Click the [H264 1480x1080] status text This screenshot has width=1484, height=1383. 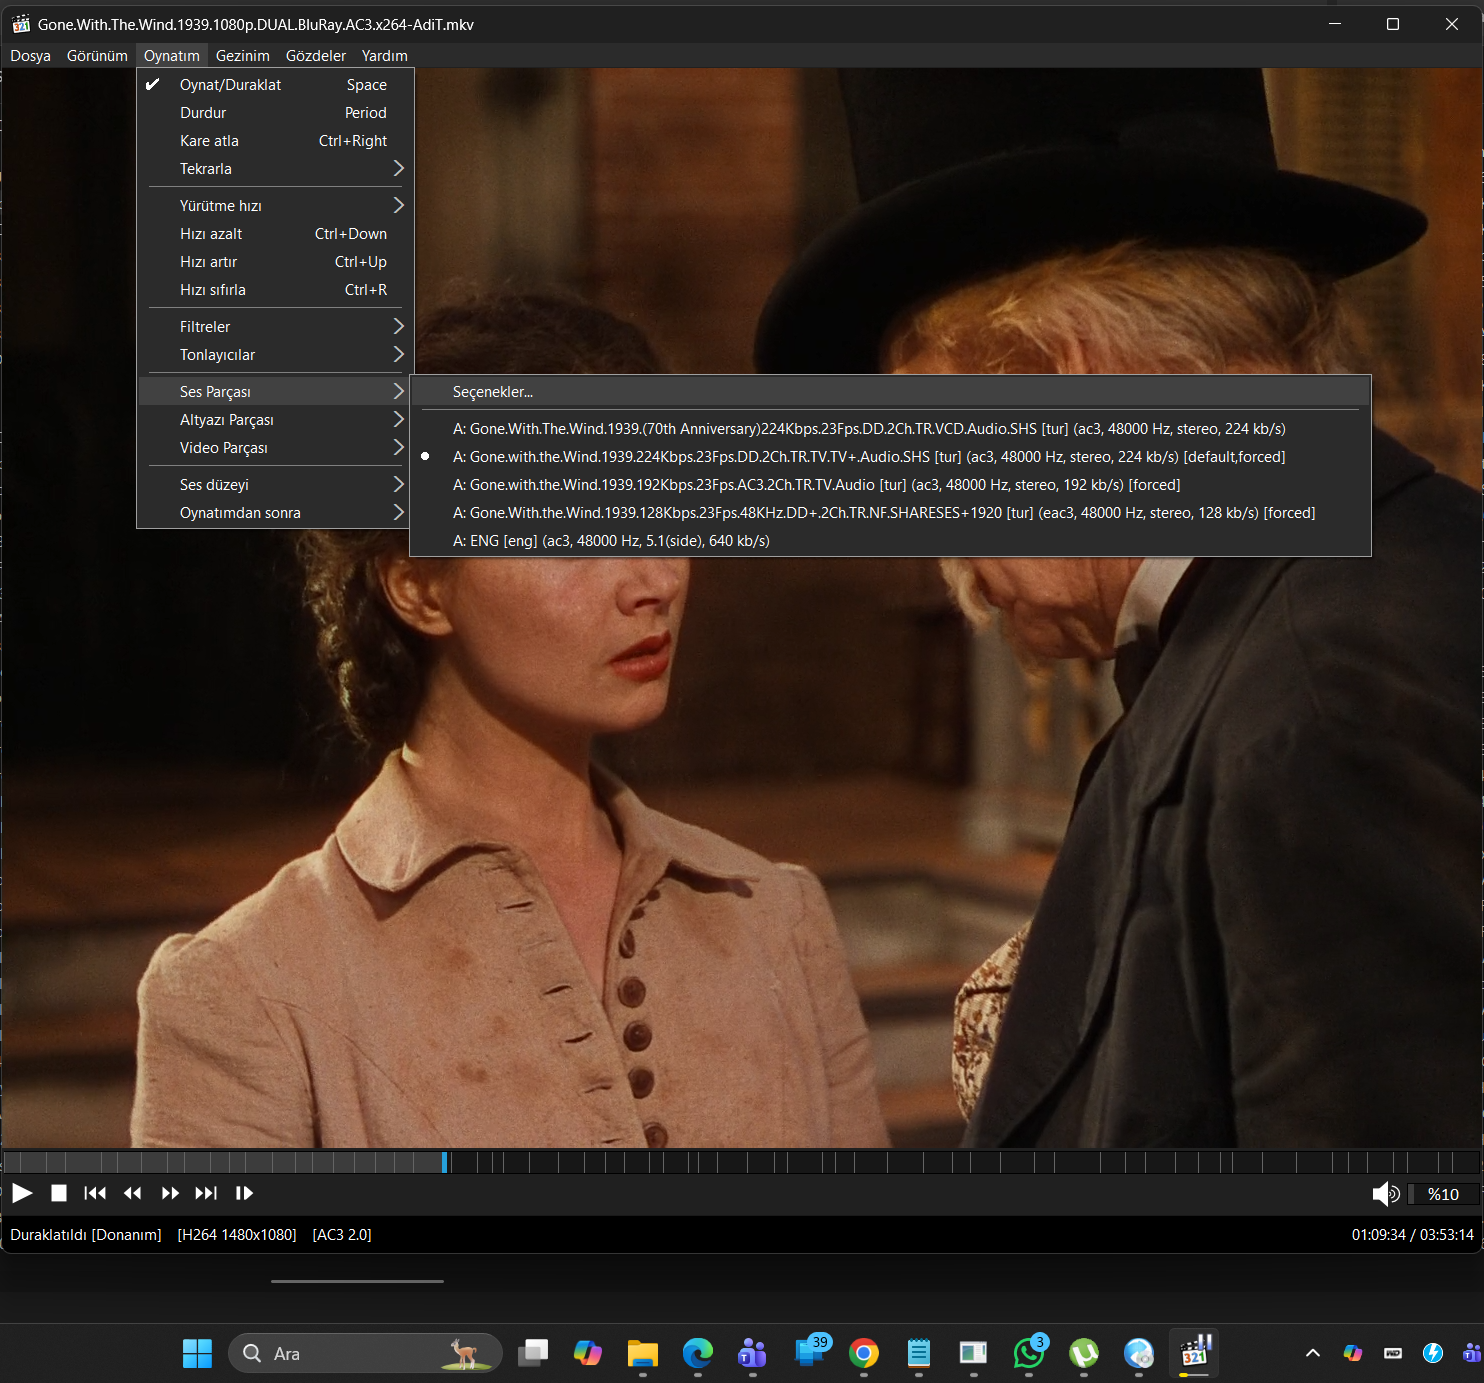[x=237, y=1235]
